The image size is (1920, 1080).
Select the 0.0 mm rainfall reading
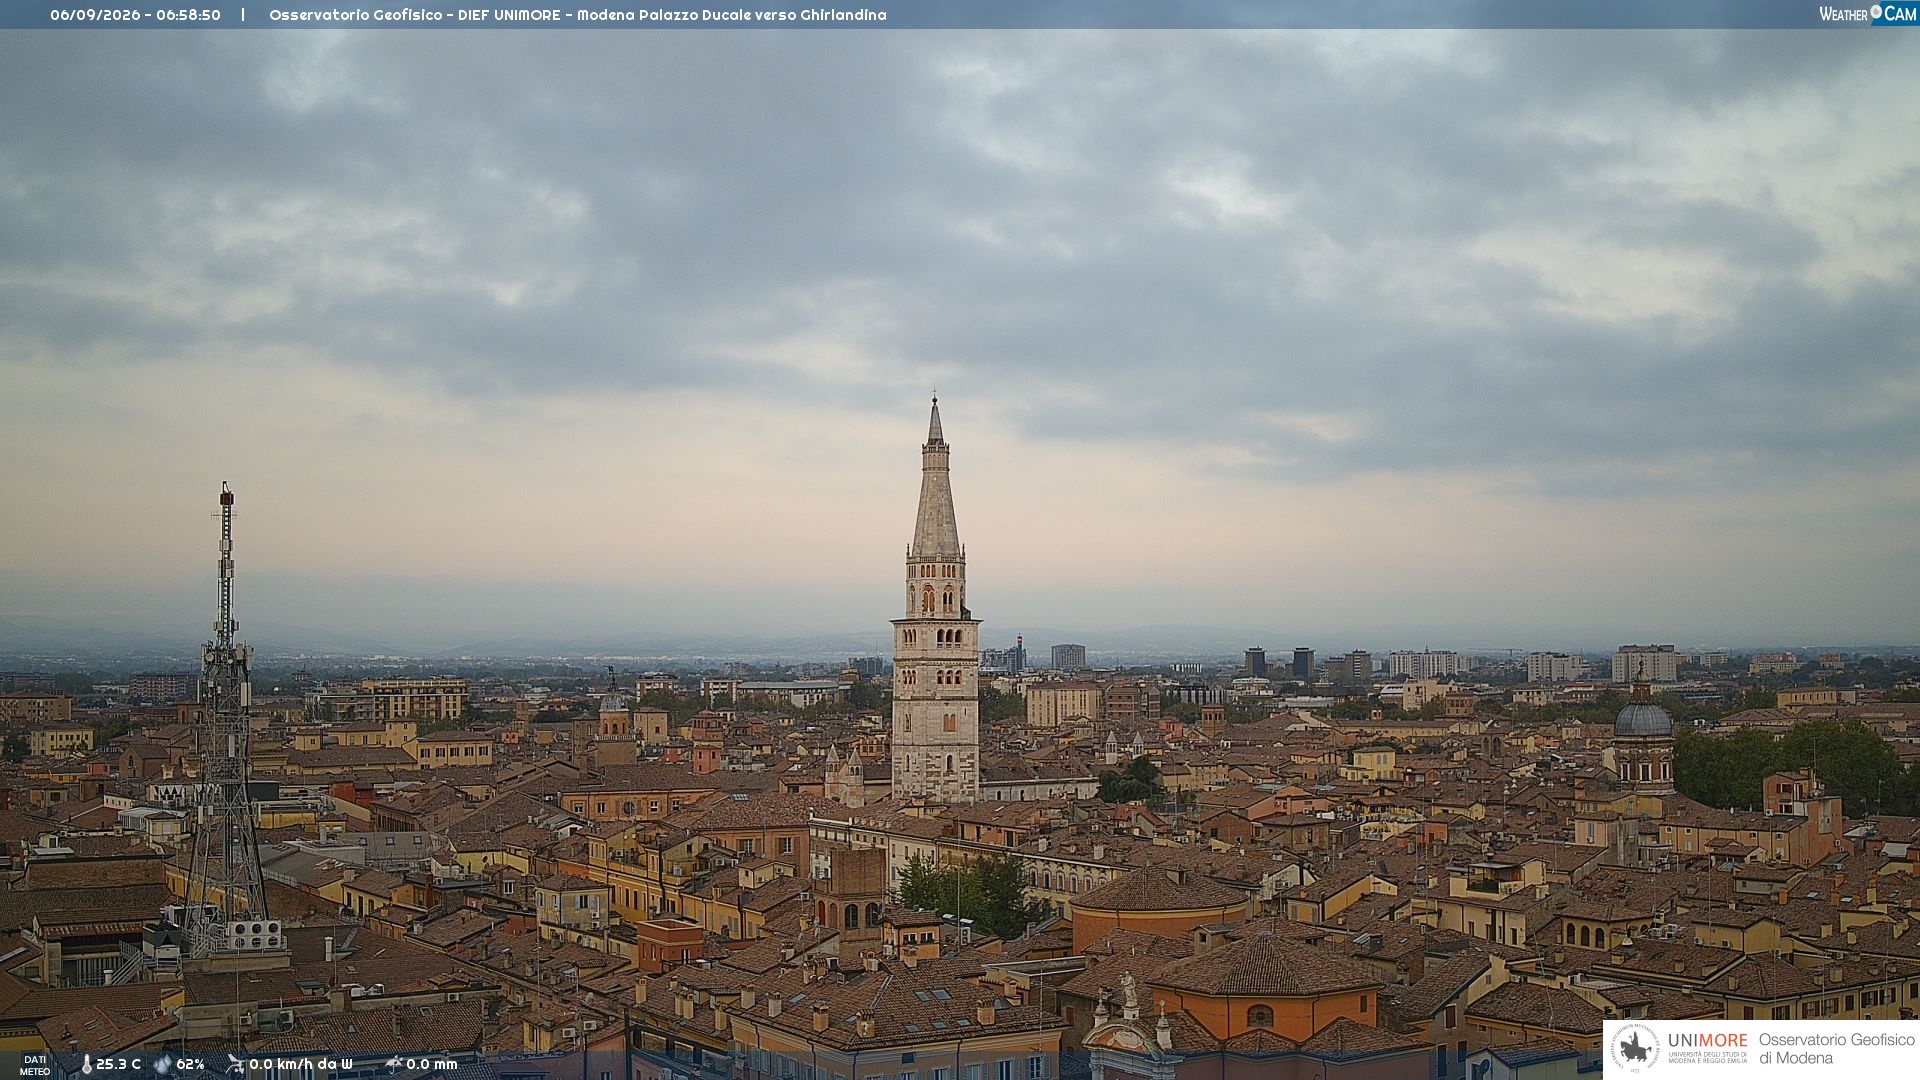point(432,1064)
